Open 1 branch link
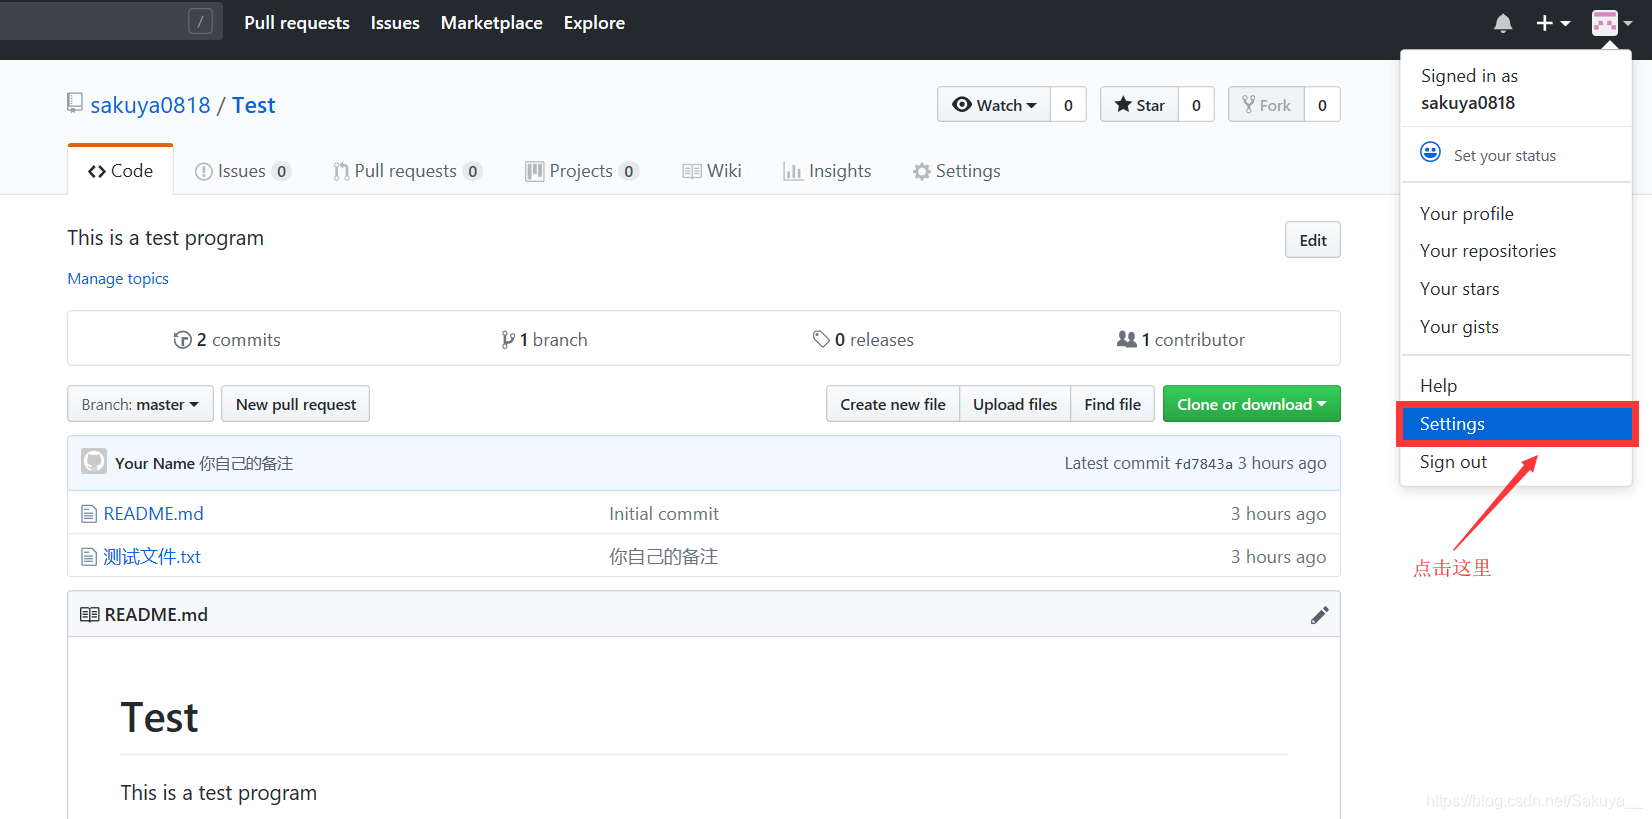 coord(544,340)
